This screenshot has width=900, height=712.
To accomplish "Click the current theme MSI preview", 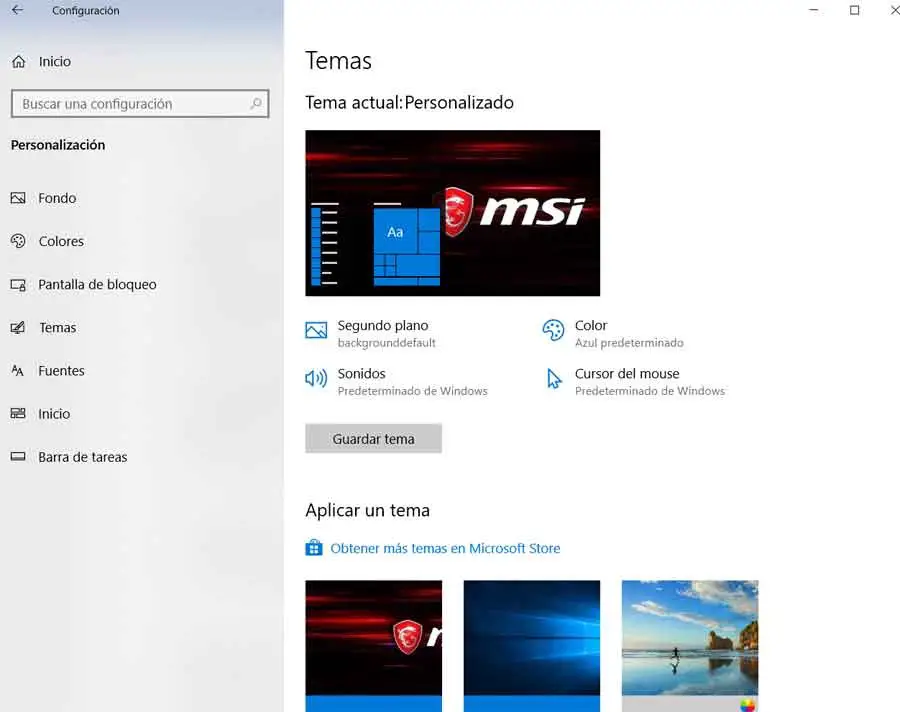I will pyautogui.click(x=453, y=213).
